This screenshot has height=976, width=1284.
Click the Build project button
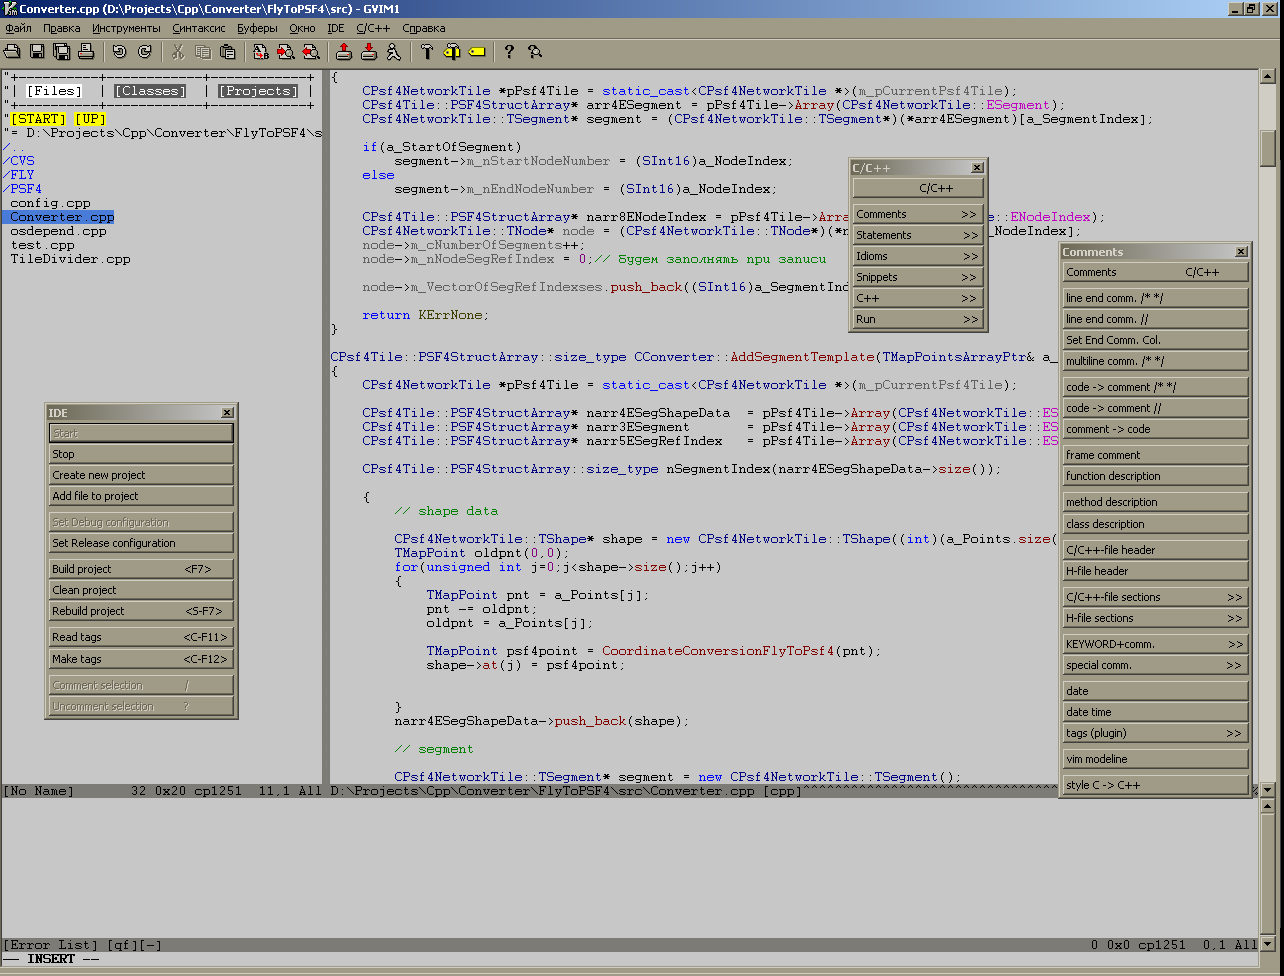point(141,569)
